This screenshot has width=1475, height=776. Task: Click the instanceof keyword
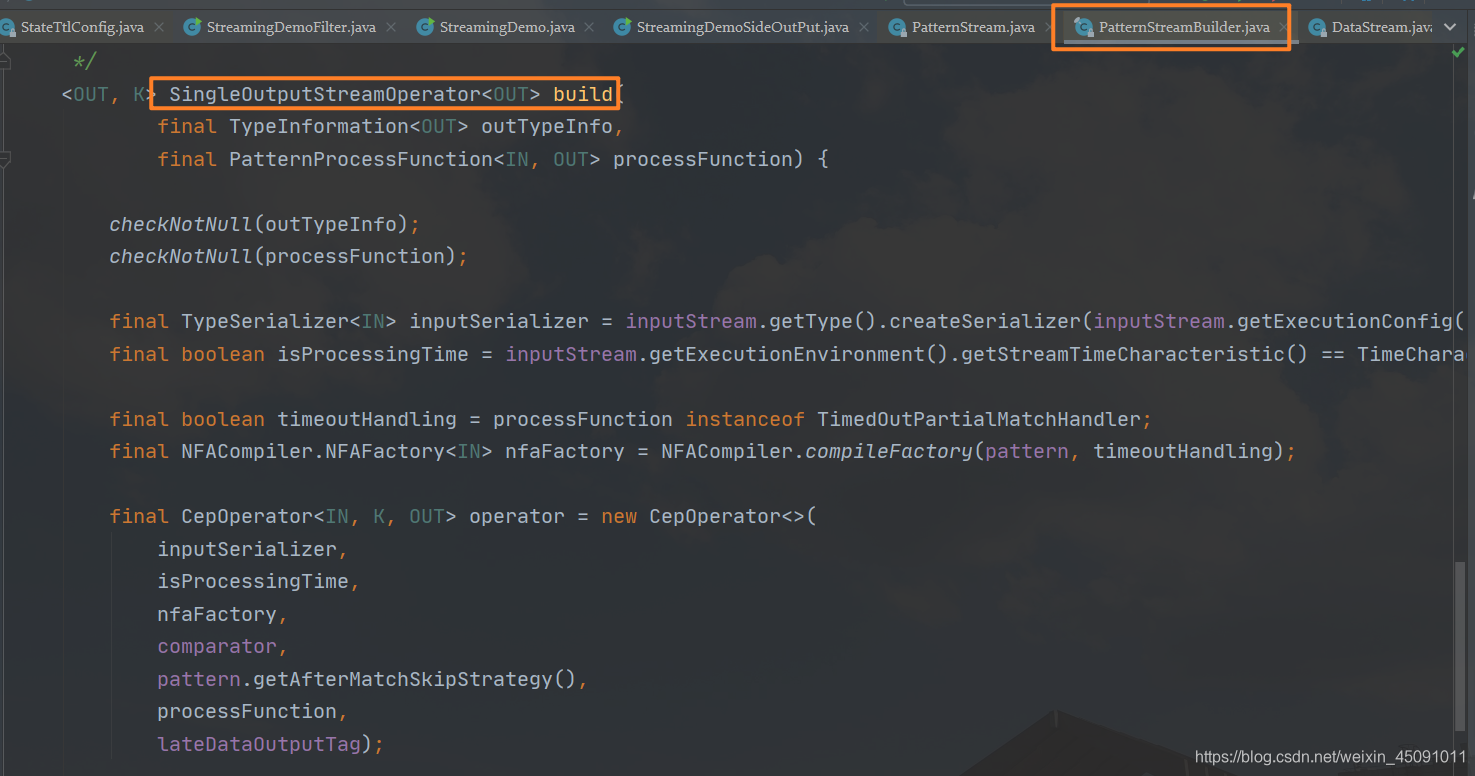745,419
